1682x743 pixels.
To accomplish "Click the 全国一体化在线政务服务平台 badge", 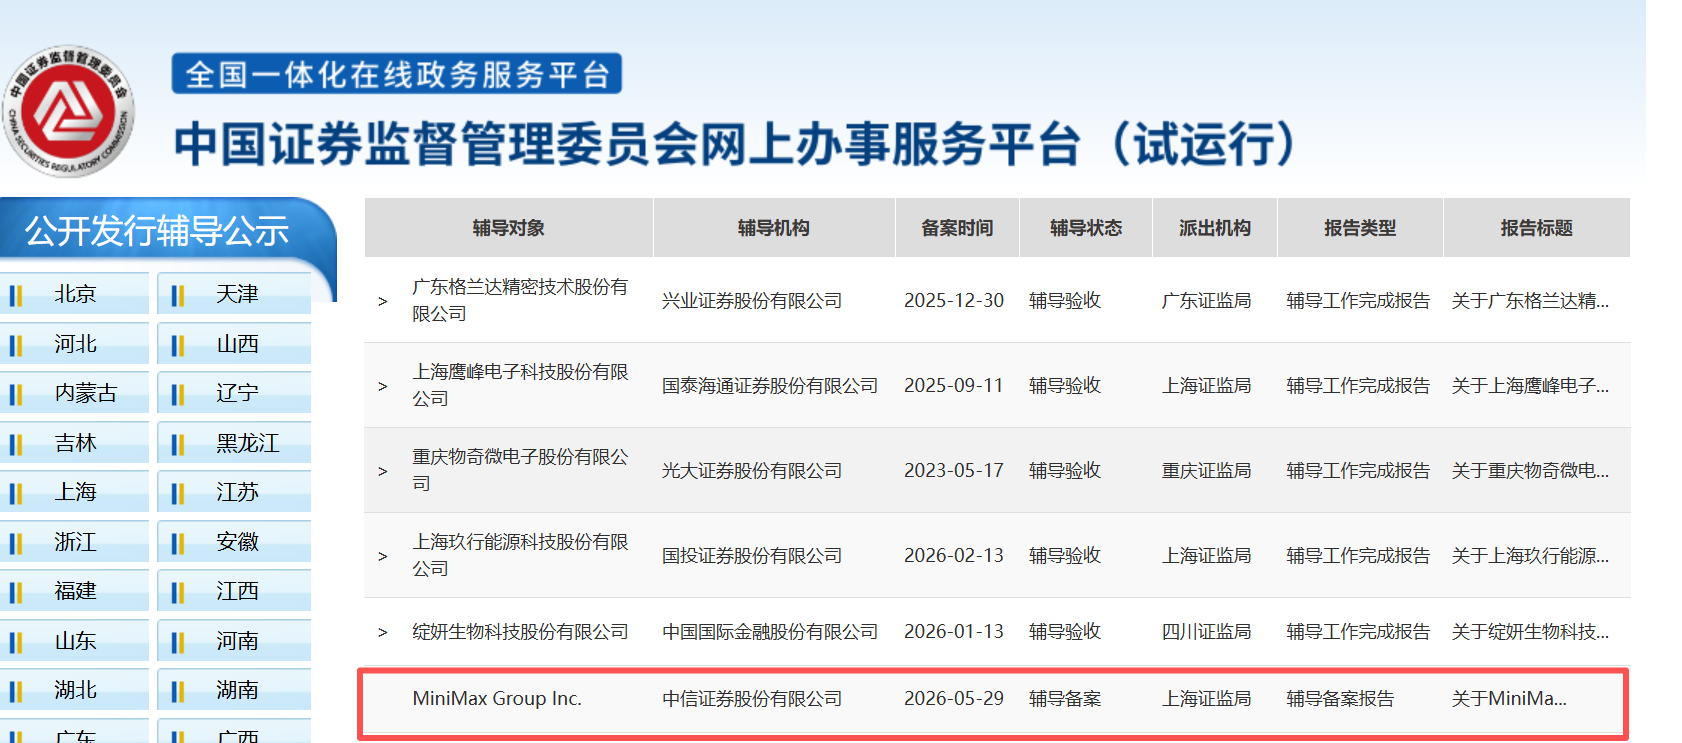I will point(397,74).
